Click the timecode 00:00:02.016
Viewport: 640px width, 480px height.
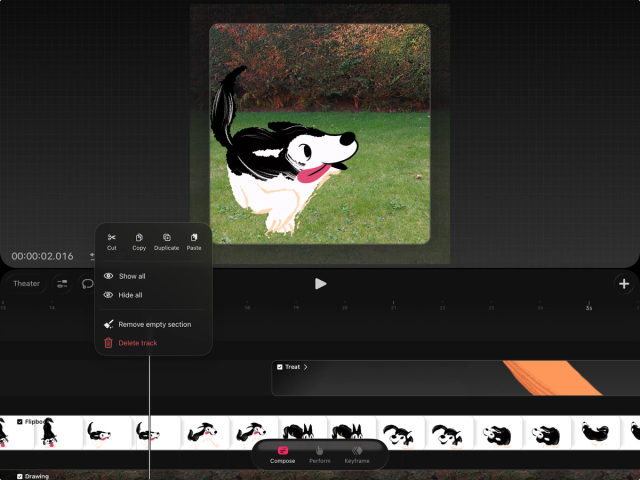pyautogui.click(x=42, y=256)
